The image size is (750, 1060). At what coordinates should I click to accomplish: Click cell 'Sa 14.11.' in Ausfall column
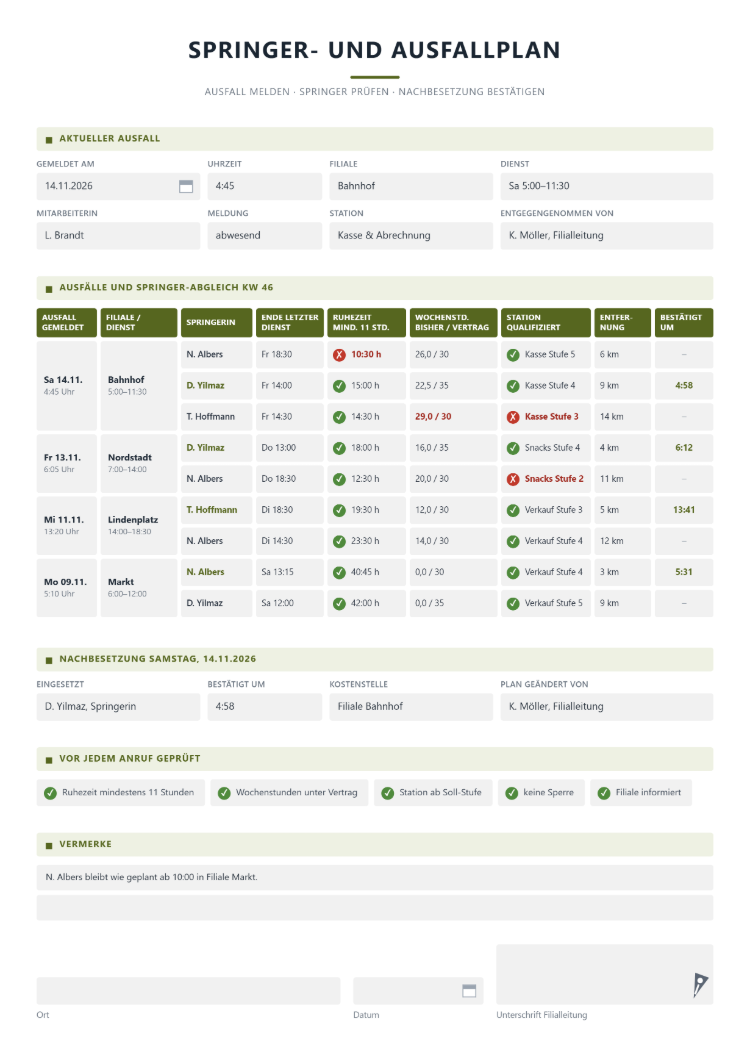click(x=67, y=386)
